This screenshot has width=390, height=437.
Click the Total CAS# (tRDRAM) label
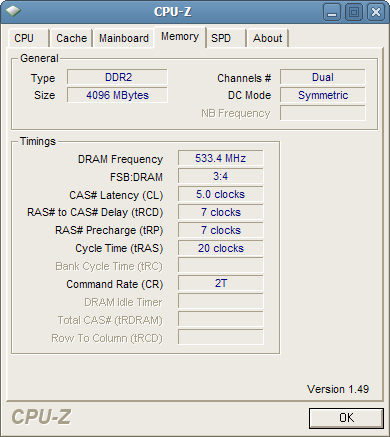(110, 320)
